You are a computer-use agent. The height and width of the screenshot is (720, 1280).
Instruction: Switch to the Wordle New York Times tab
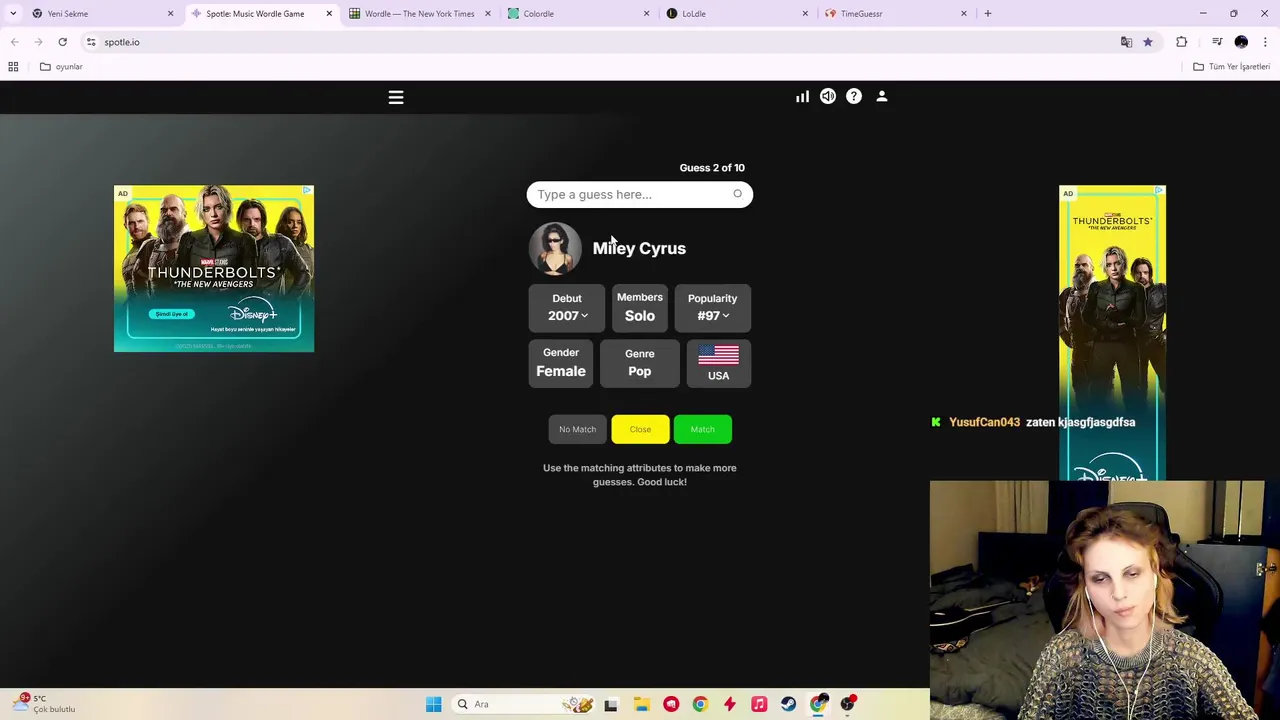tap(419, 14)
